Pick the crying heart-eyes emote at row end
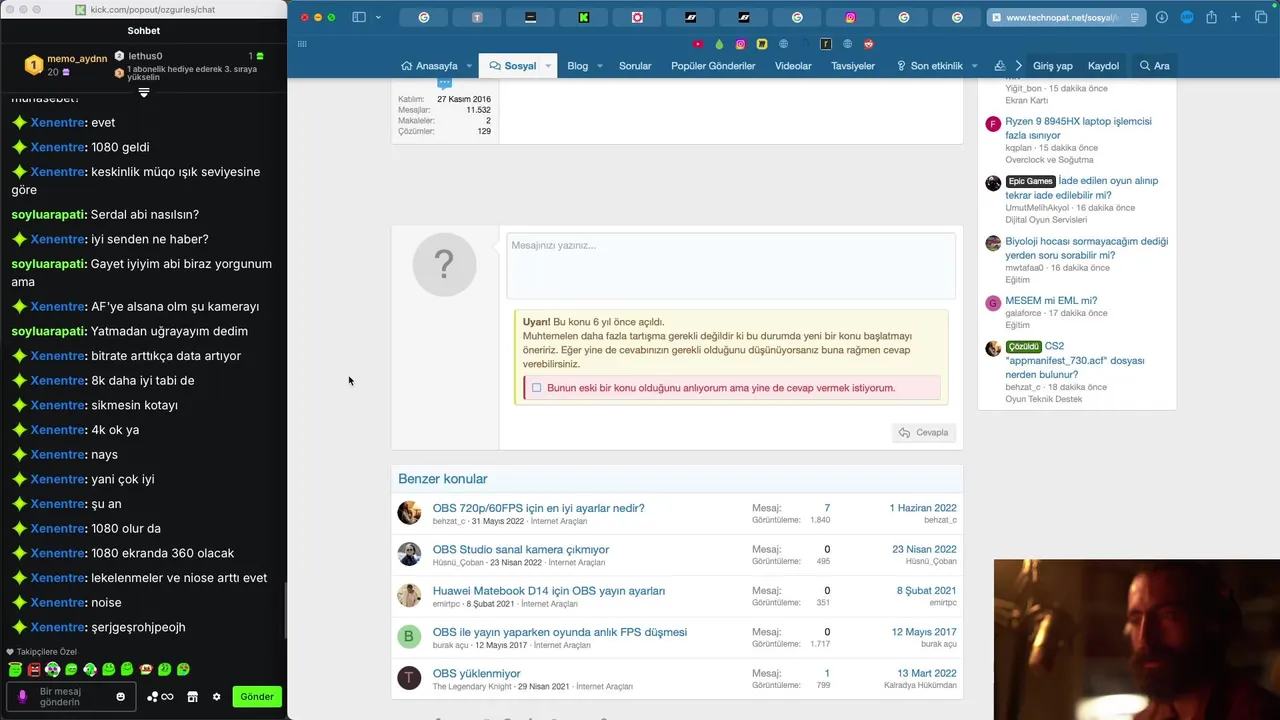Screen dimensions: 1280x720 (x=183, y=669)
